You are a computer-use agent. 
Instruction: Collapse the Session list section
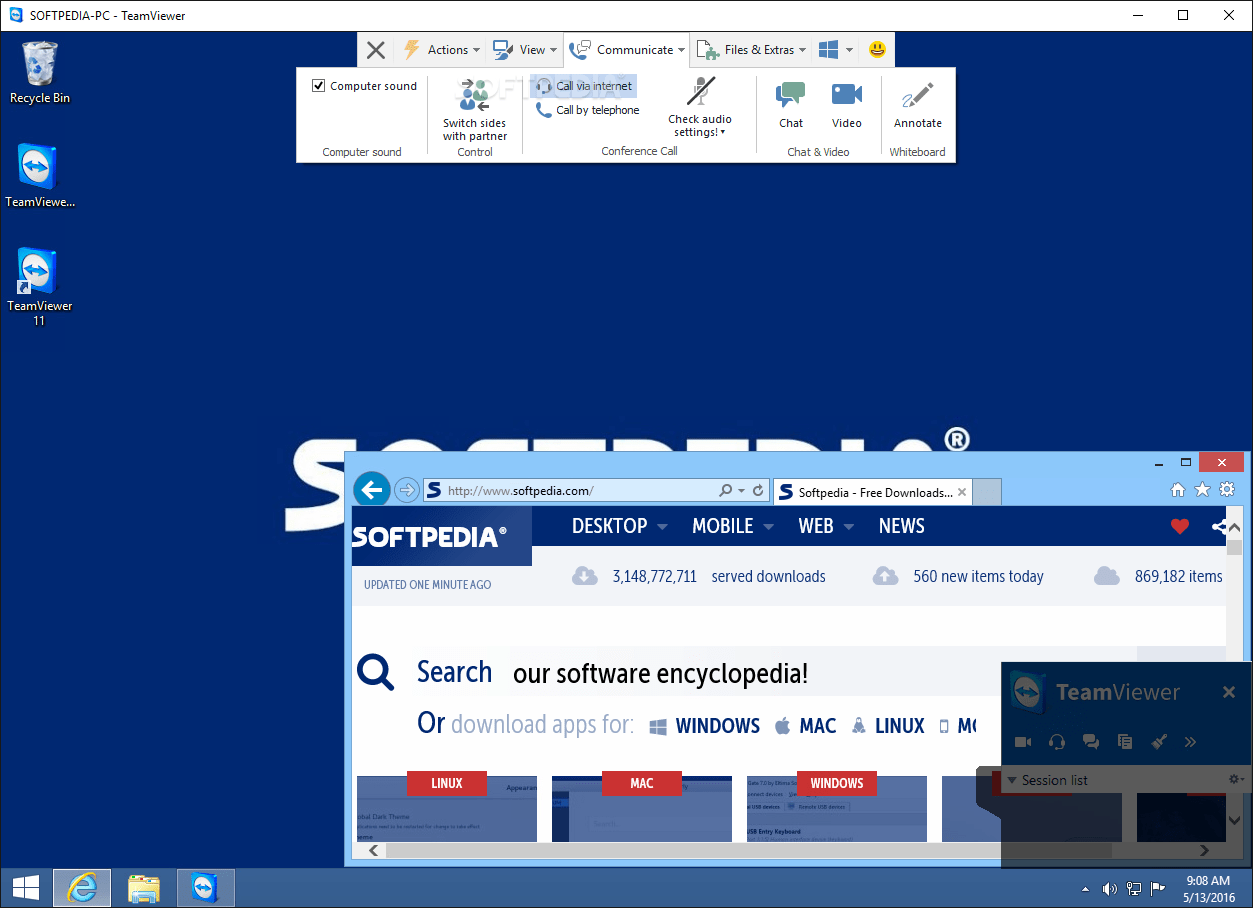point(1013,780)
